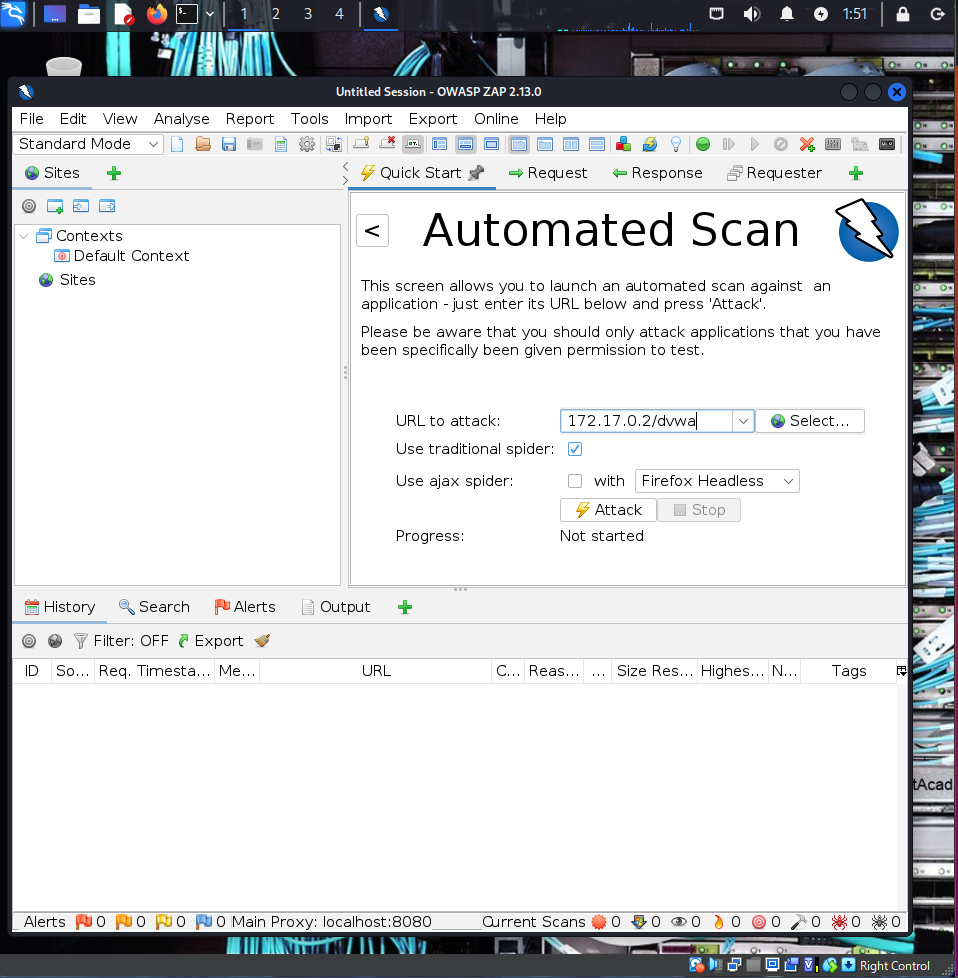This screenshot has width=958, height=978.
Task: Click the Attack button
Action: coord(608,510)
